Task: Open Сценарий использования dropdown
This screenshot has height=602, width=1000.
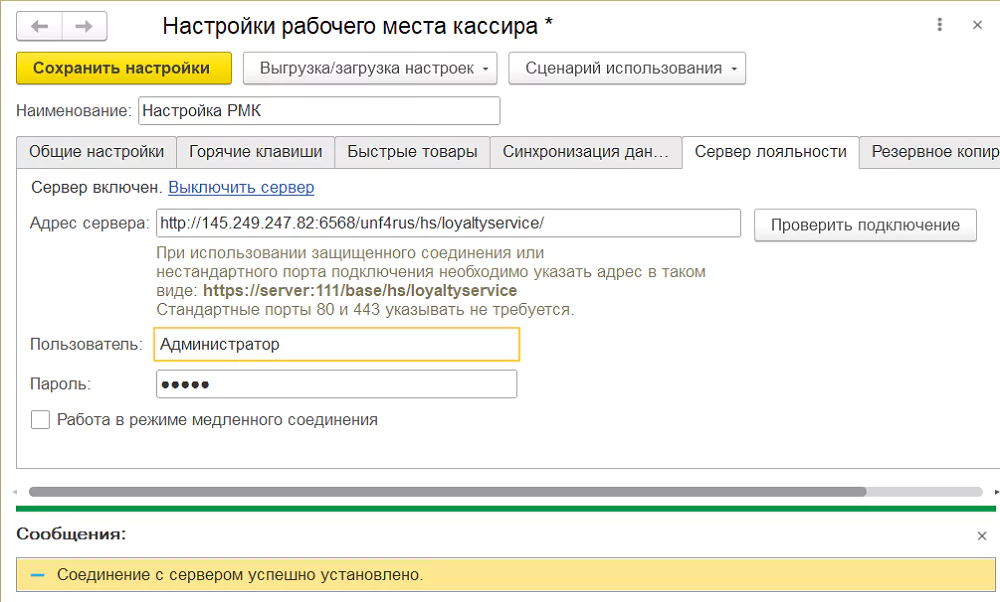Action: click(627, 68)
